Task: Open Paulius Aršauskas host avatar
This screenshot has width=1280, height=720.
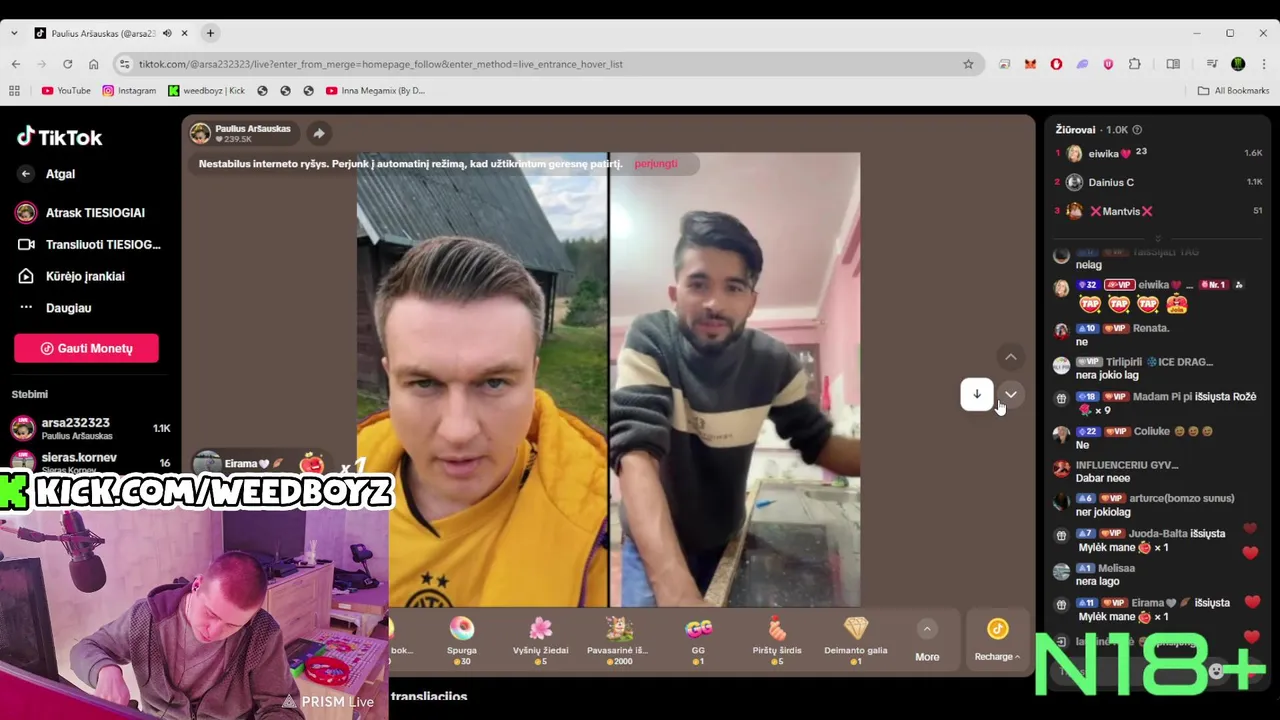Action: pyautogui.click(x=200, y=133)
